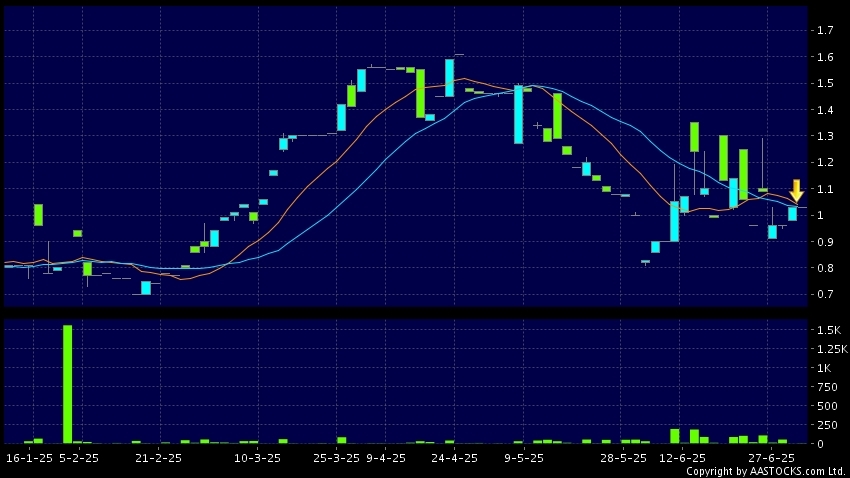Select the 9-5-25 date label
The image size is (850, 478).
point(524,458)
